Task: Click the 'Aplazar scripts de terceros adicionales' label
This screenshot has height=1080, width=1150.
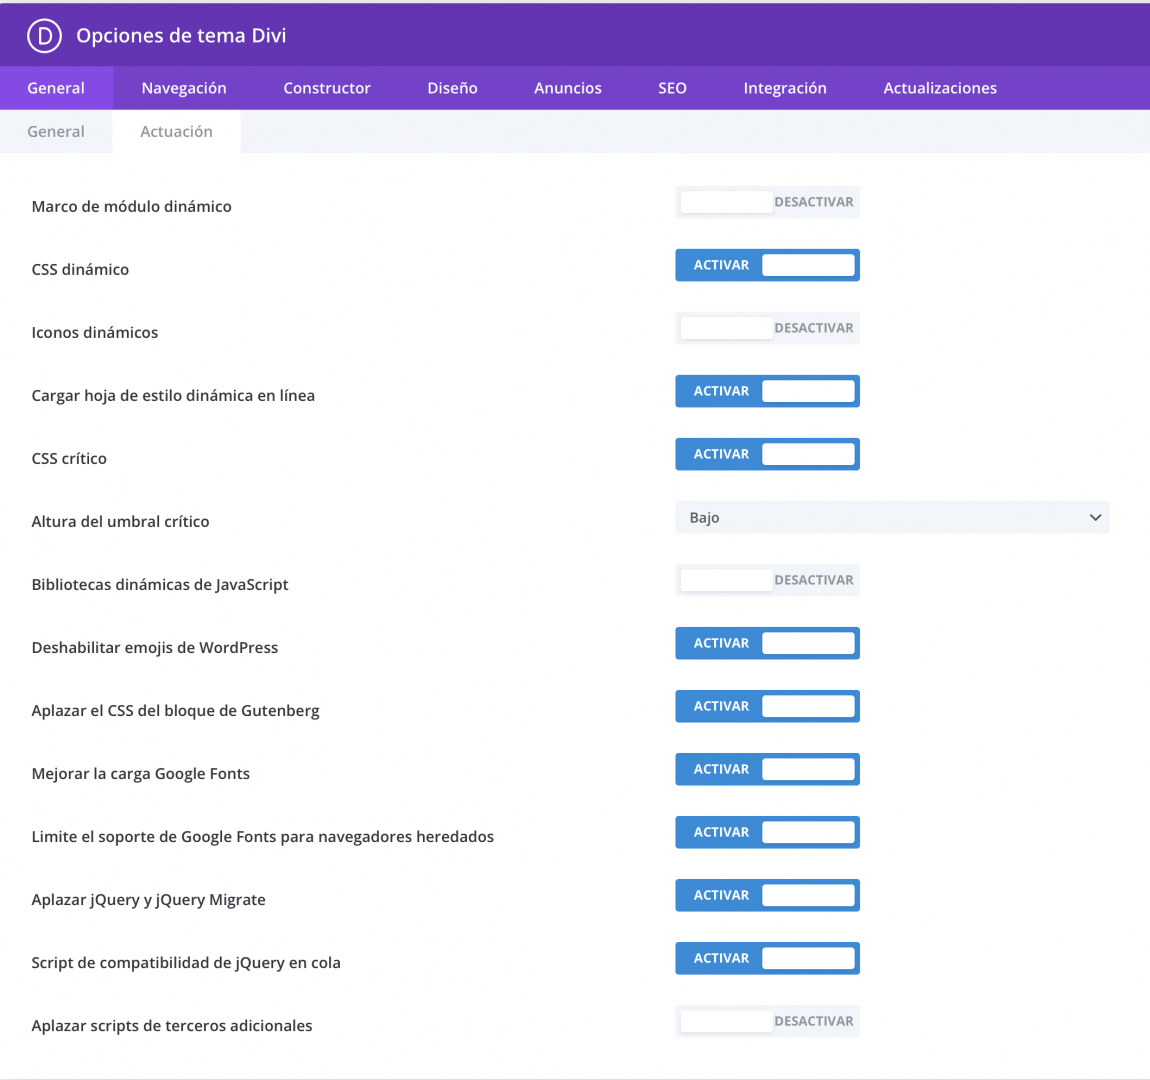Action: click(x=172, y=1026)
